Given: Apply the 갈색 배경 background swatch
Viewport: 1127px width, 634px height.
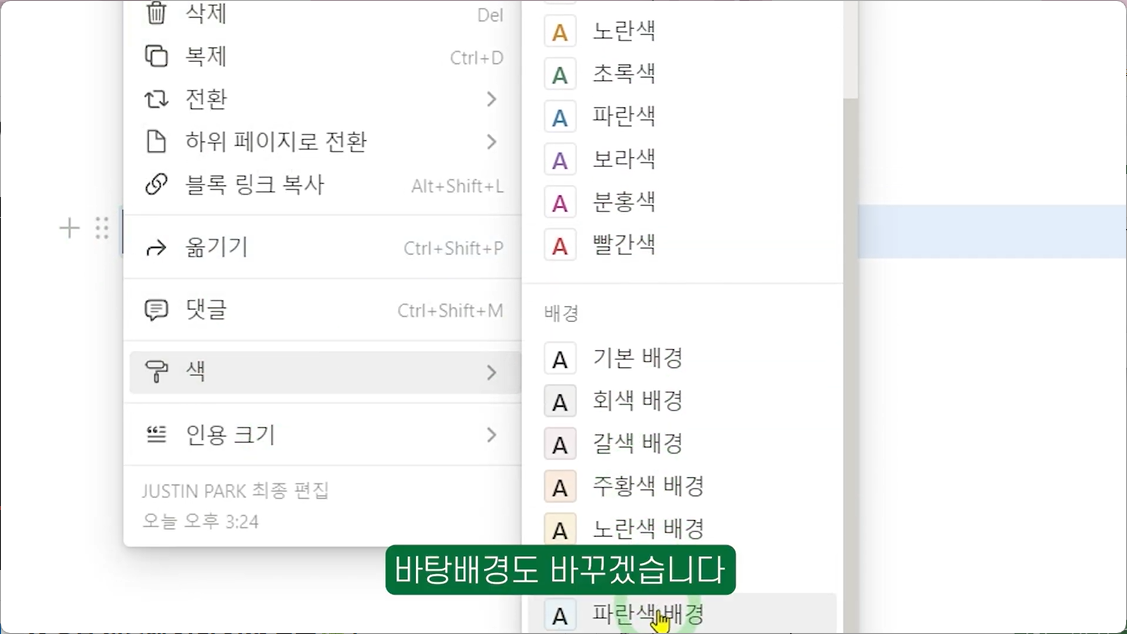Looking at the screenshot, I should point(560,444).
